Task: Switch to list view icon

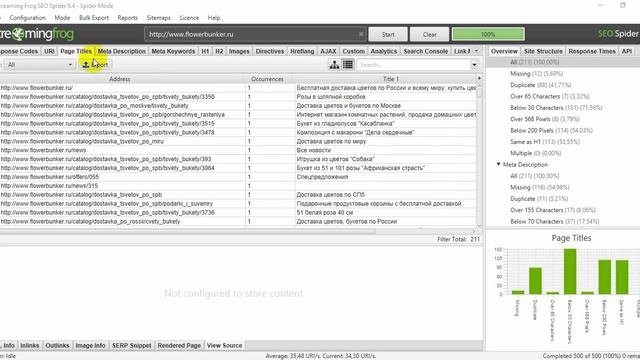Action: [348, 64]
